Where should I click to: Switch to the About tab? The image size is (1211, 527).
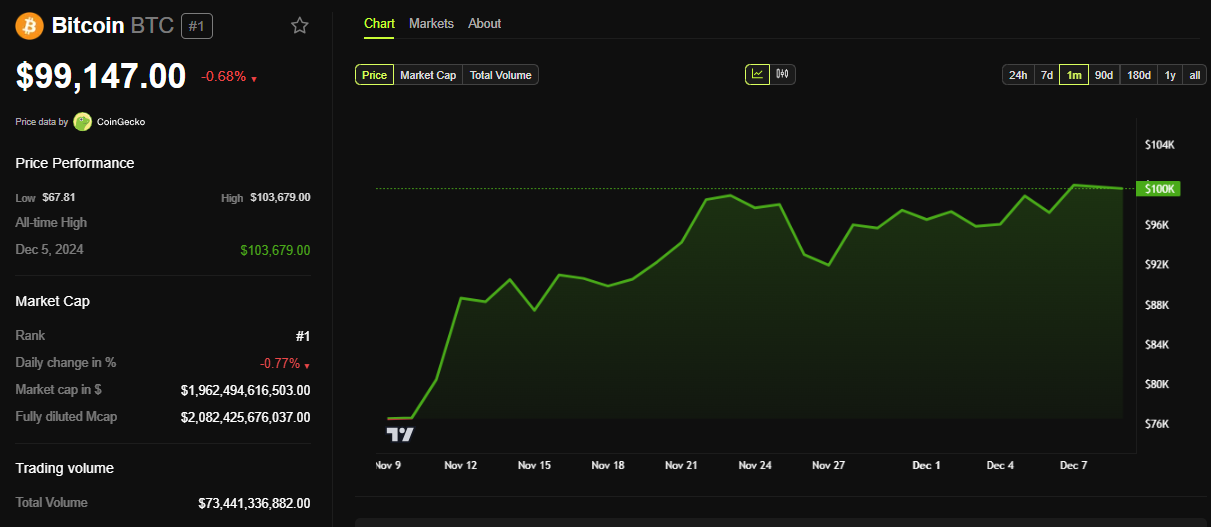(485, 24)
